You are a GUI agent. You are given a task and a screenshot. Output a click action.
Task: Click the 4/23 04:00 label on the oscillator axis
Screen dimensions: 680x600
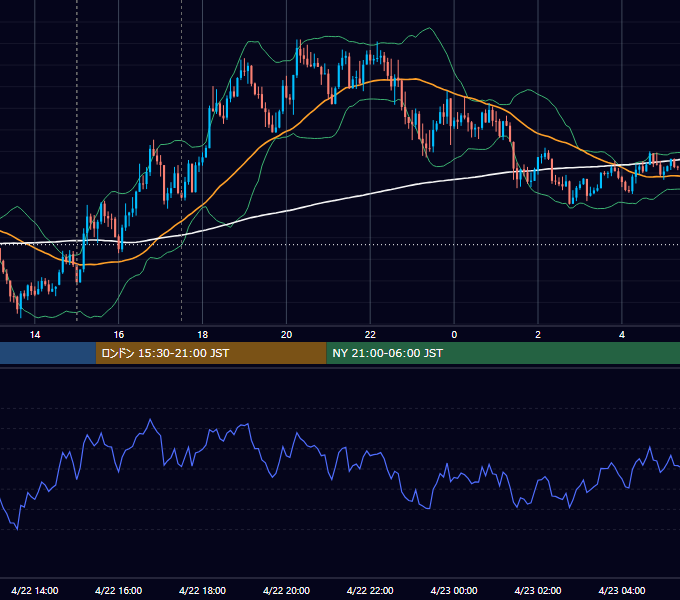622,590
